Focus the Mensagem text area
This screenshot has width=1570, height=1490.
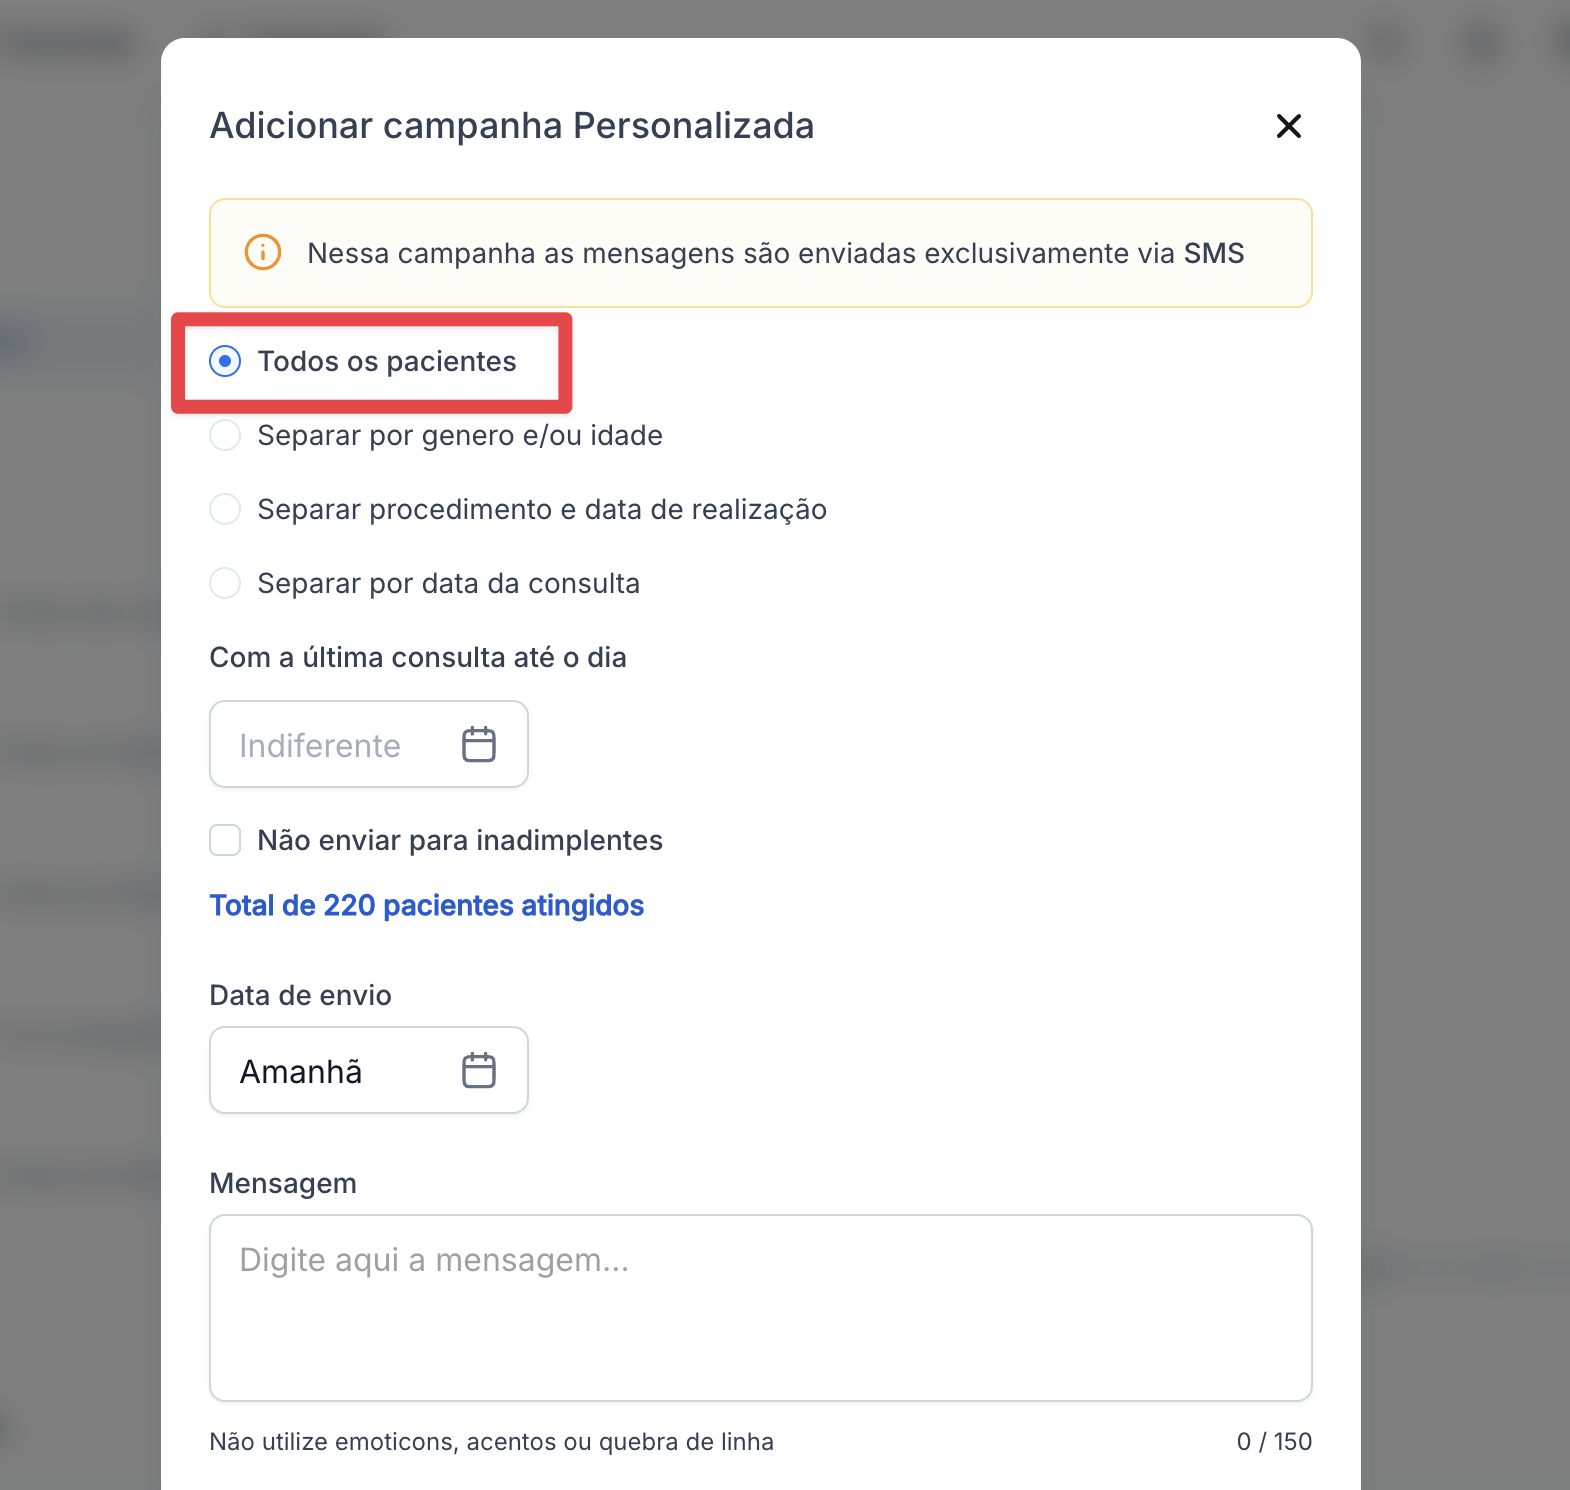(760, 1307)
